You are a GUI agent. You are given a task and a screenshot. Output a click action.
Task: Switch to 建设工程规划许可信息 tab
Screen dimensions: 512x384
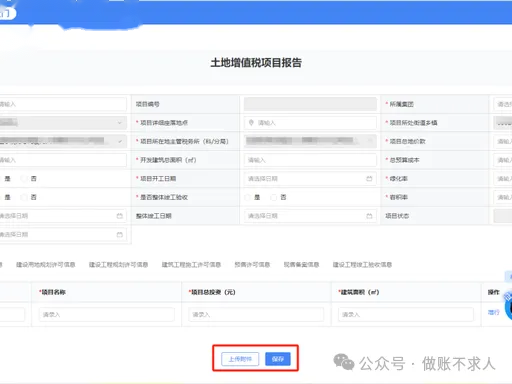118,265
